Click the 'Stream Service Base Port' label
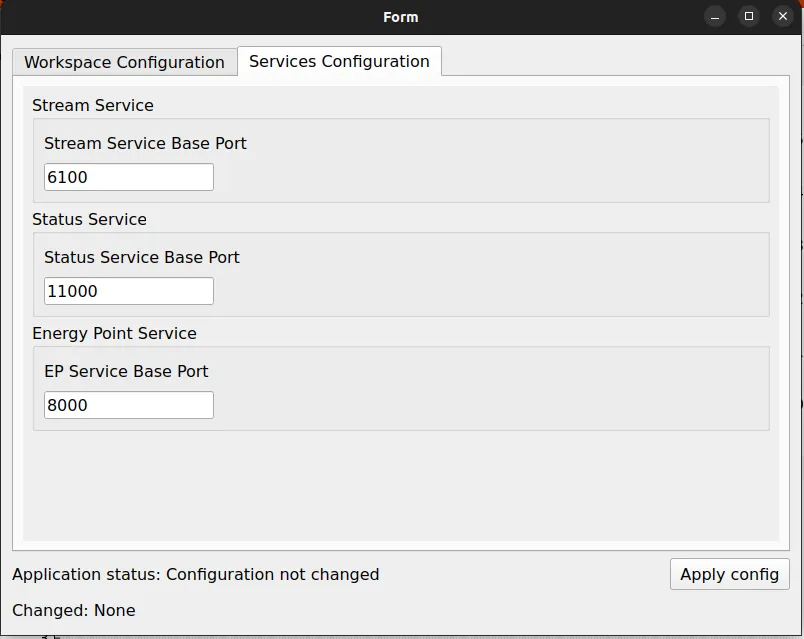804x639 pixels. (145, 143)
